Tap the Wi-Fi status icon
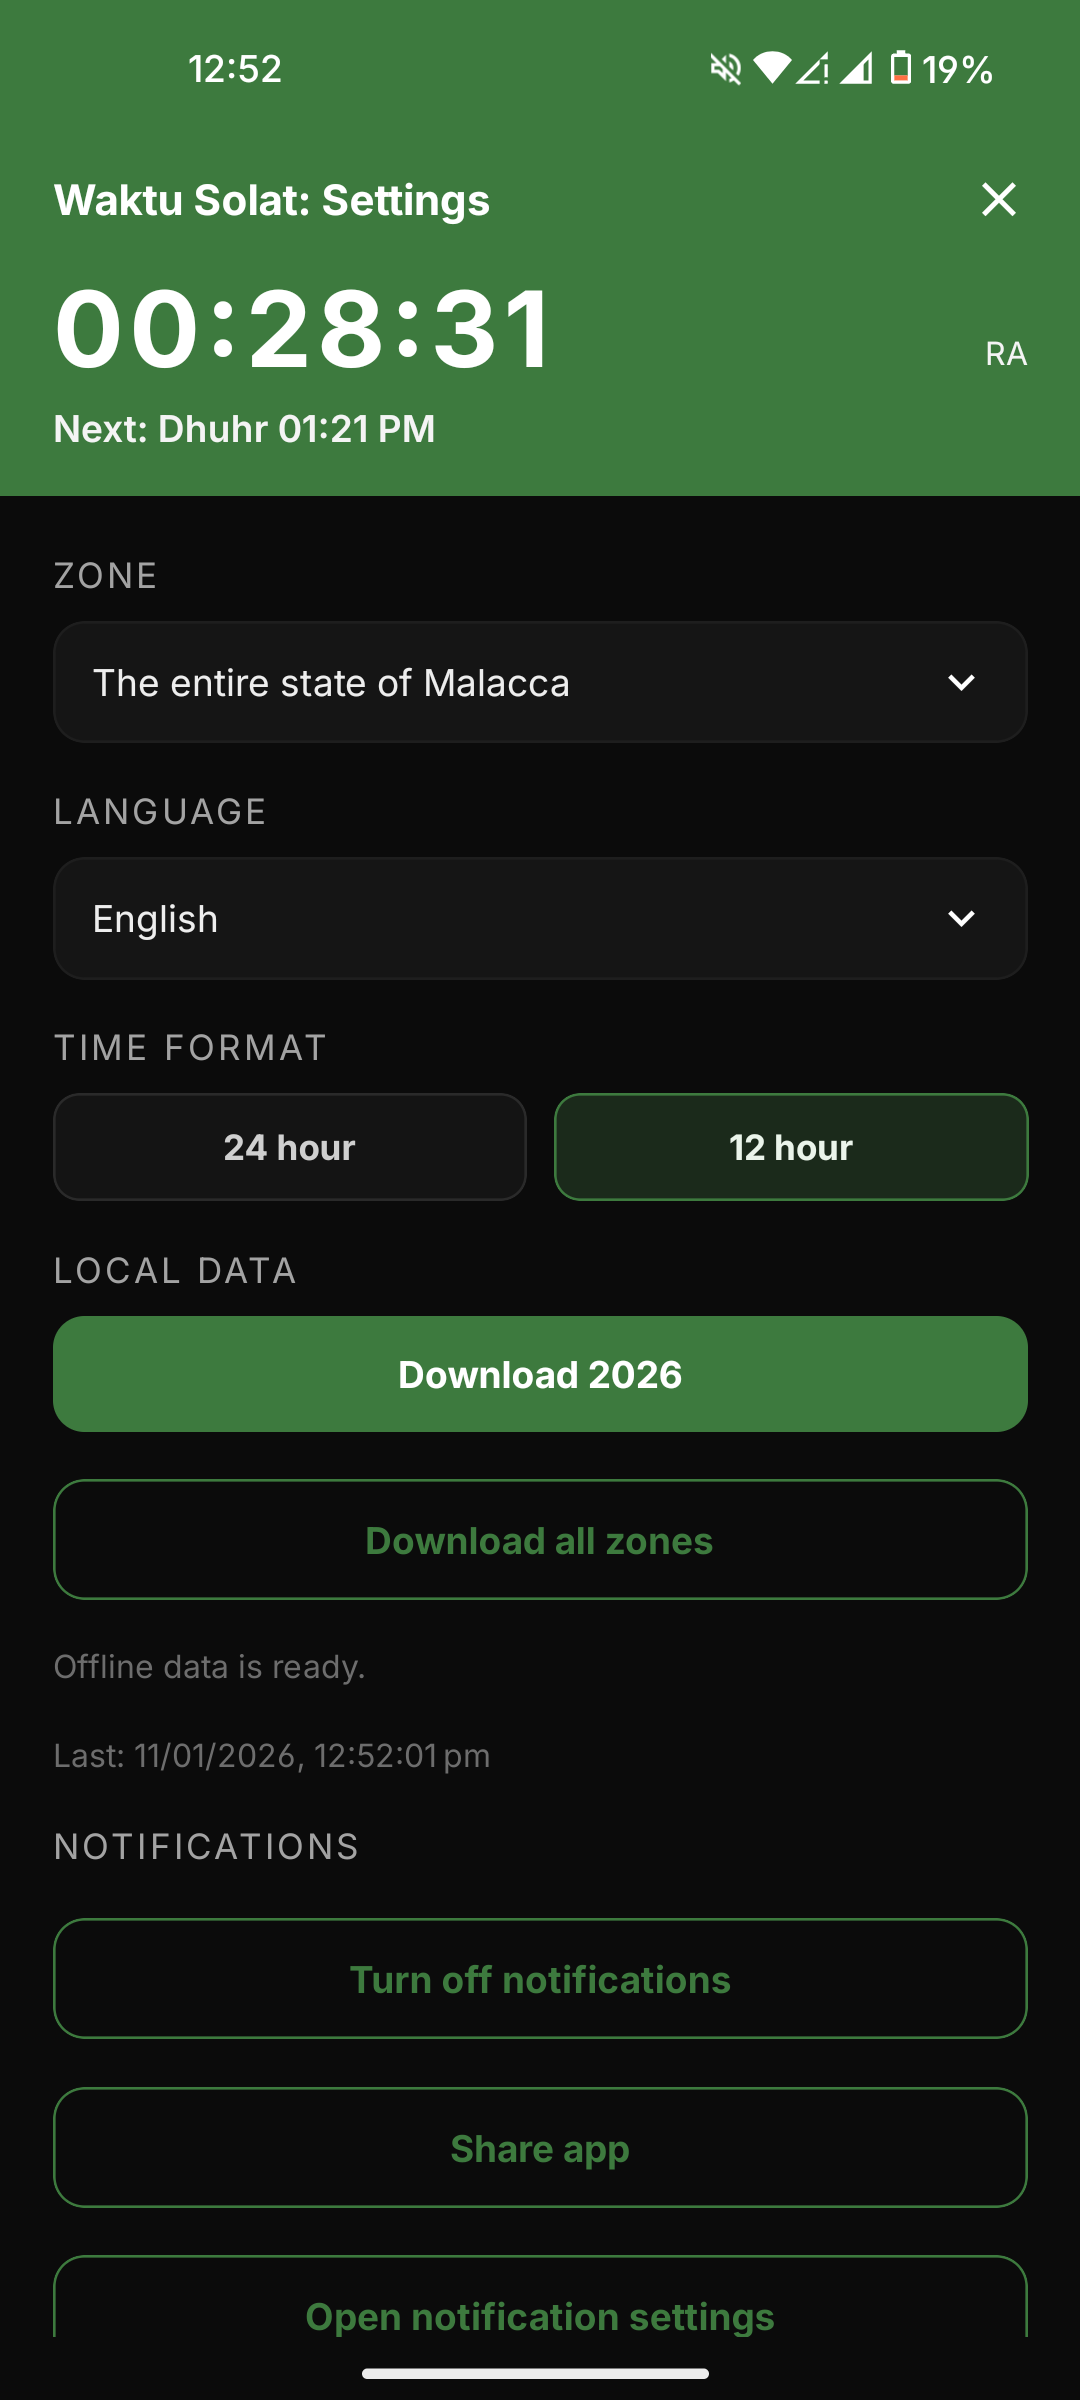Image resolution: width=1080 pixels, height=2400 pixels. tap(772, 68)
